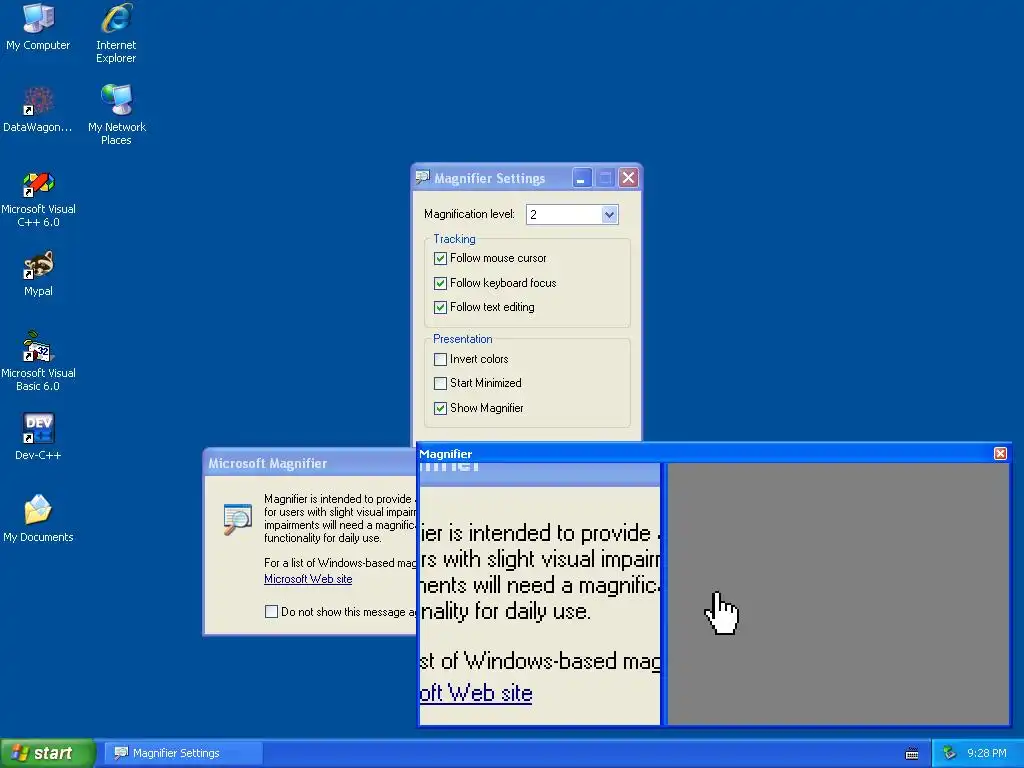This screenshot has width=1024, height=768.
Task: Select the My Documents folder icon
Action: coord(38,519)
